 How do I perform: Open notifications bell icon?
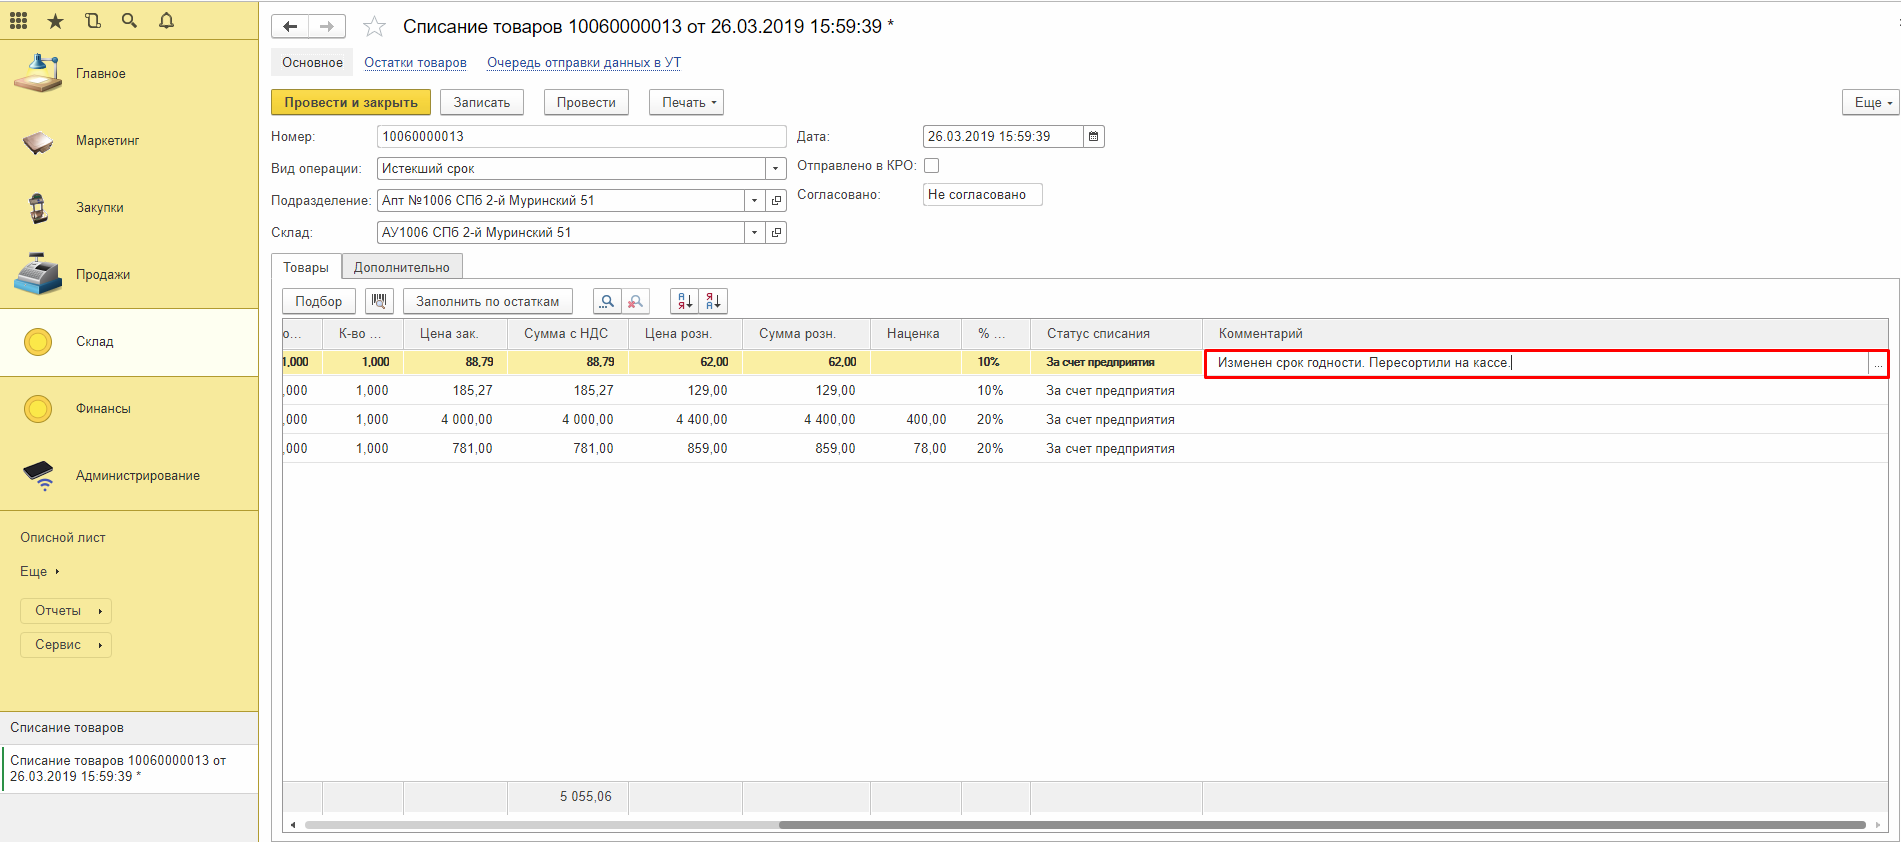(166, 20)
